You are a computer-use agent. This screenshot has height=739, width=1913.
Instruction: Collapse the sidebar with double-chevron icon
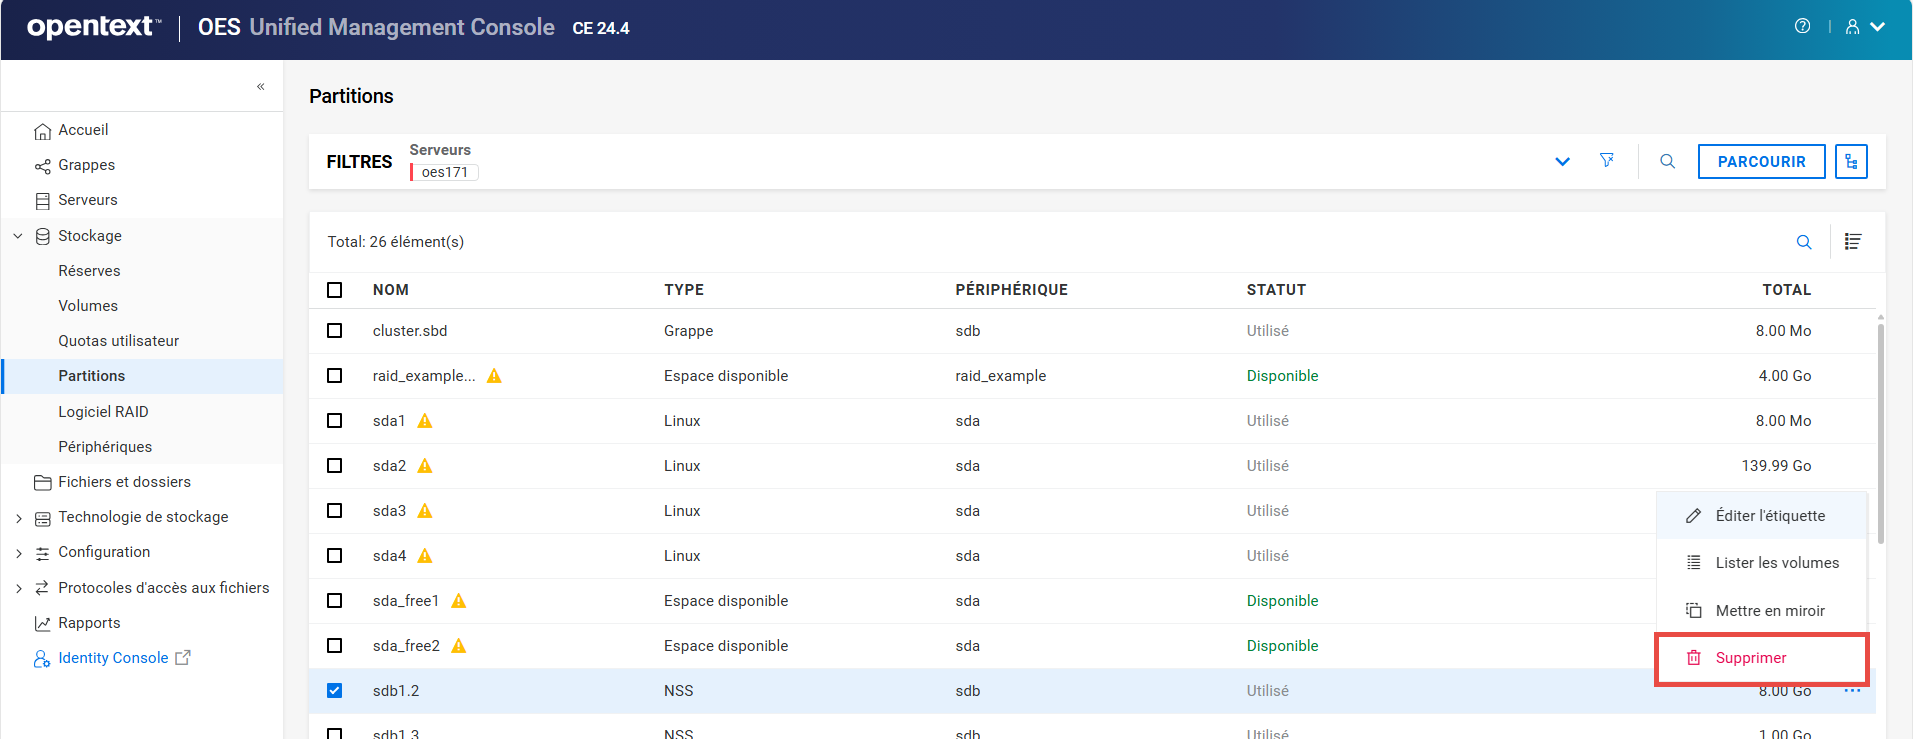point(260,87)
